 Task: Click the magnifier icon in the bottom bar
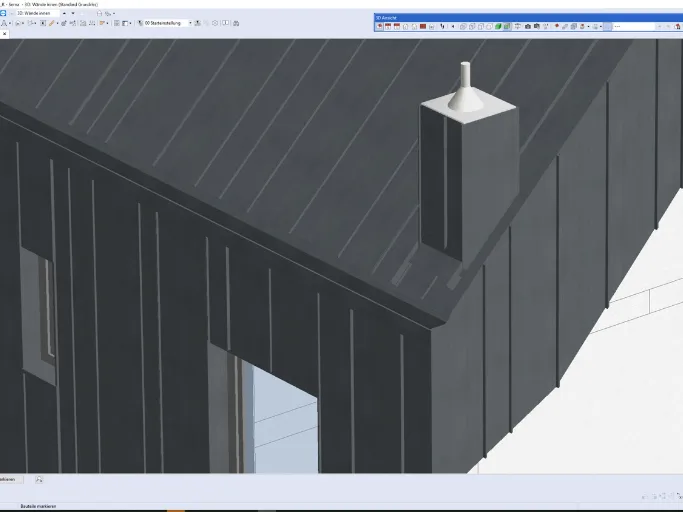pos(39,479)
